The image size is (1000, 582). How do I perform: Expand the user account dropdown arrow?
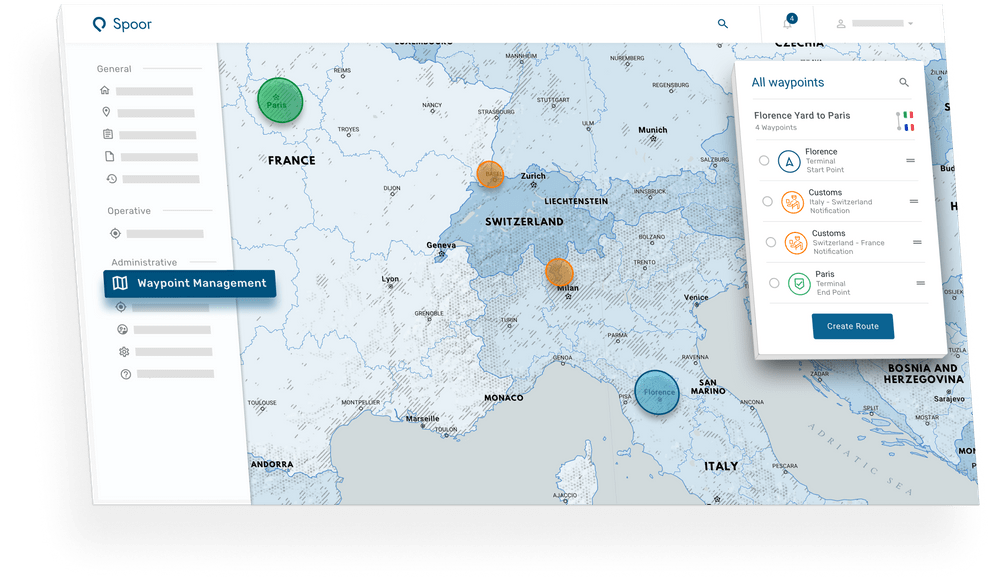click(x=911, y=24)
